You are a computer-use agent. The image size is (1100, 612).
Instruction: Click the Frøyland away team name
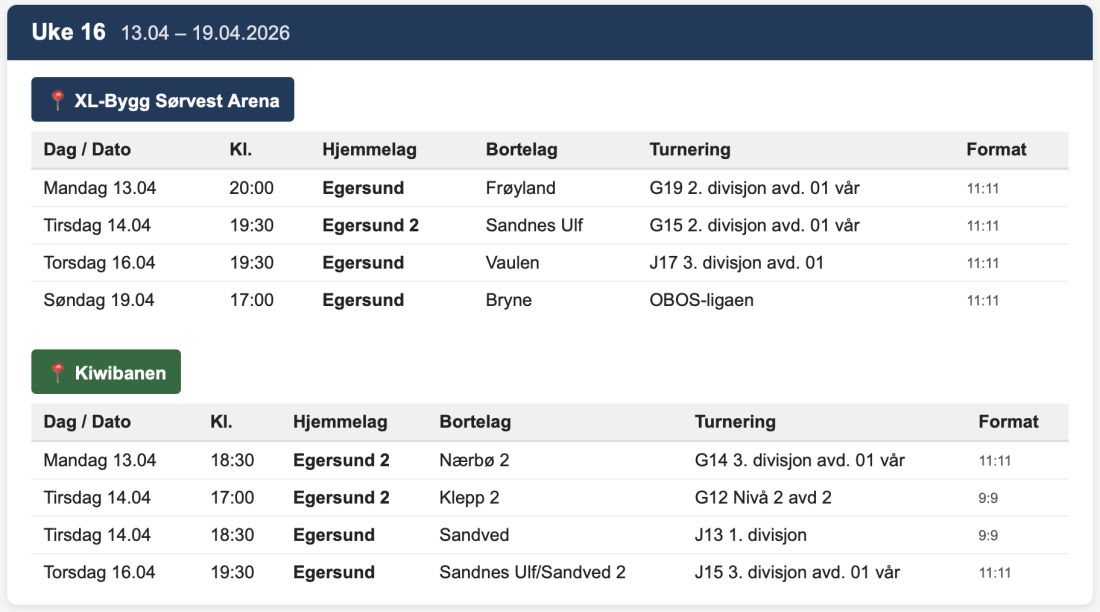[520, 188]
